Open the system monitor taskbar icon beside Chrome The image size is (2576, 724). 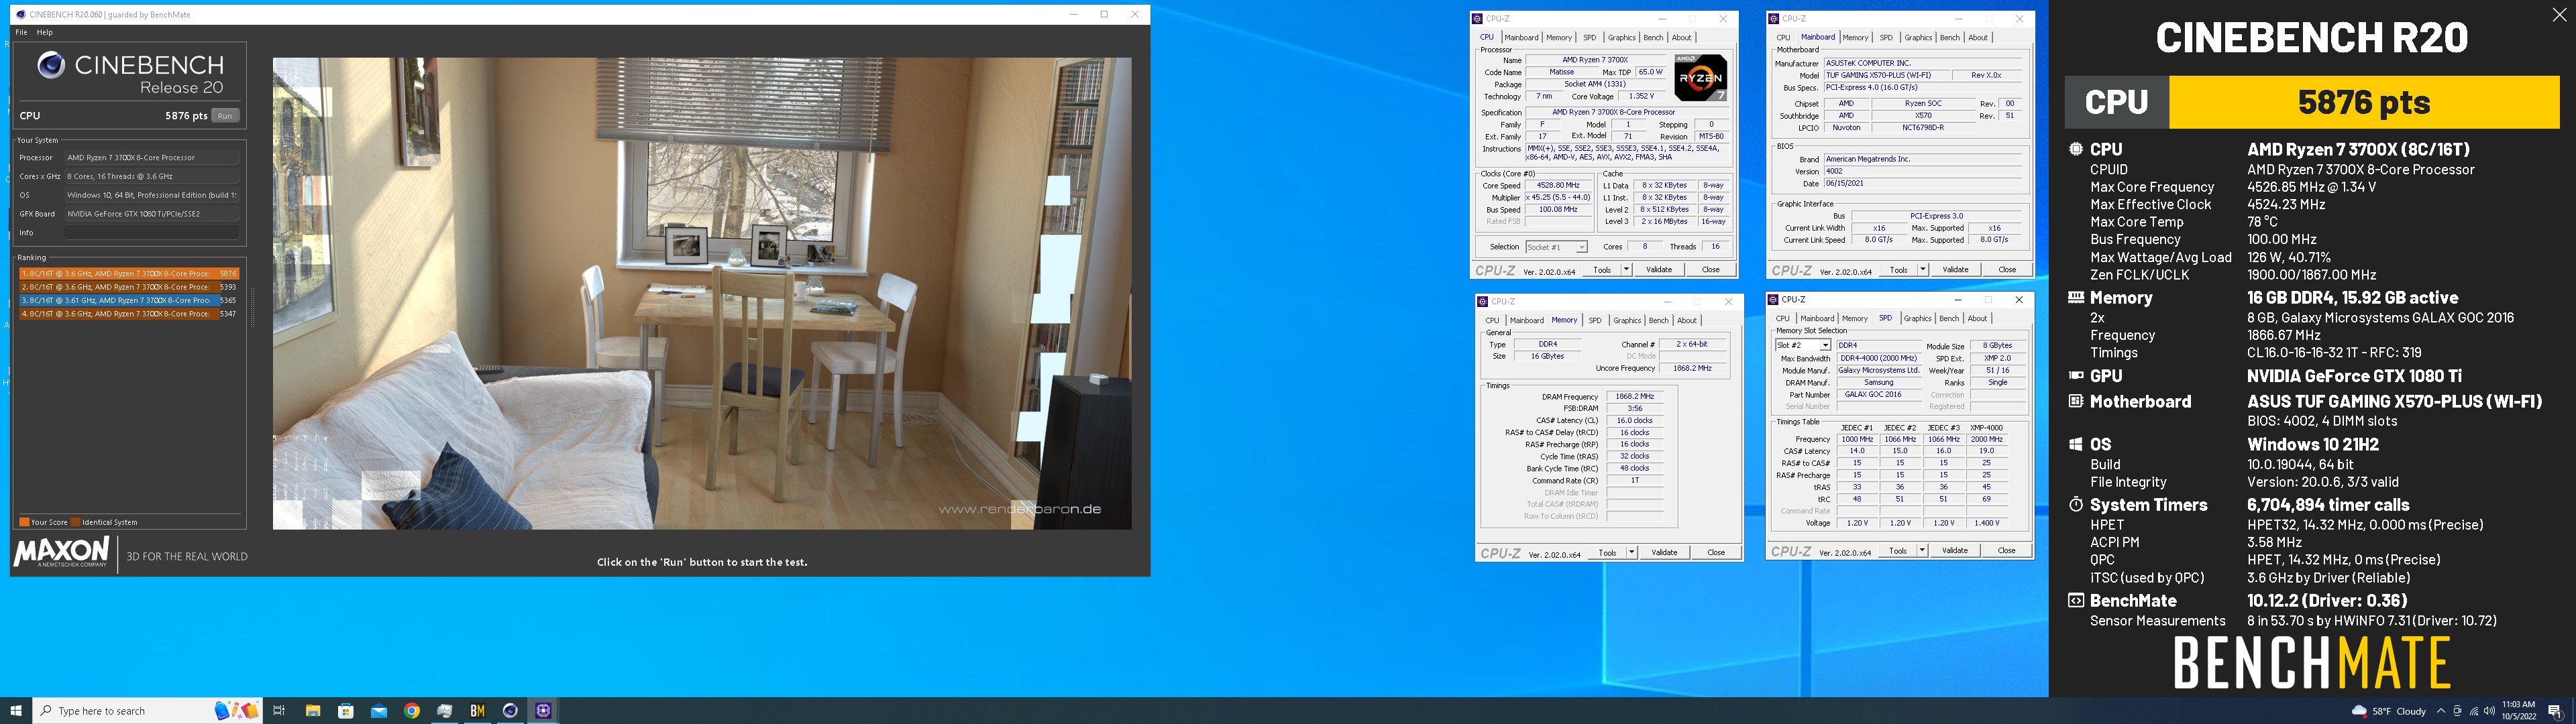pos(445,711)
